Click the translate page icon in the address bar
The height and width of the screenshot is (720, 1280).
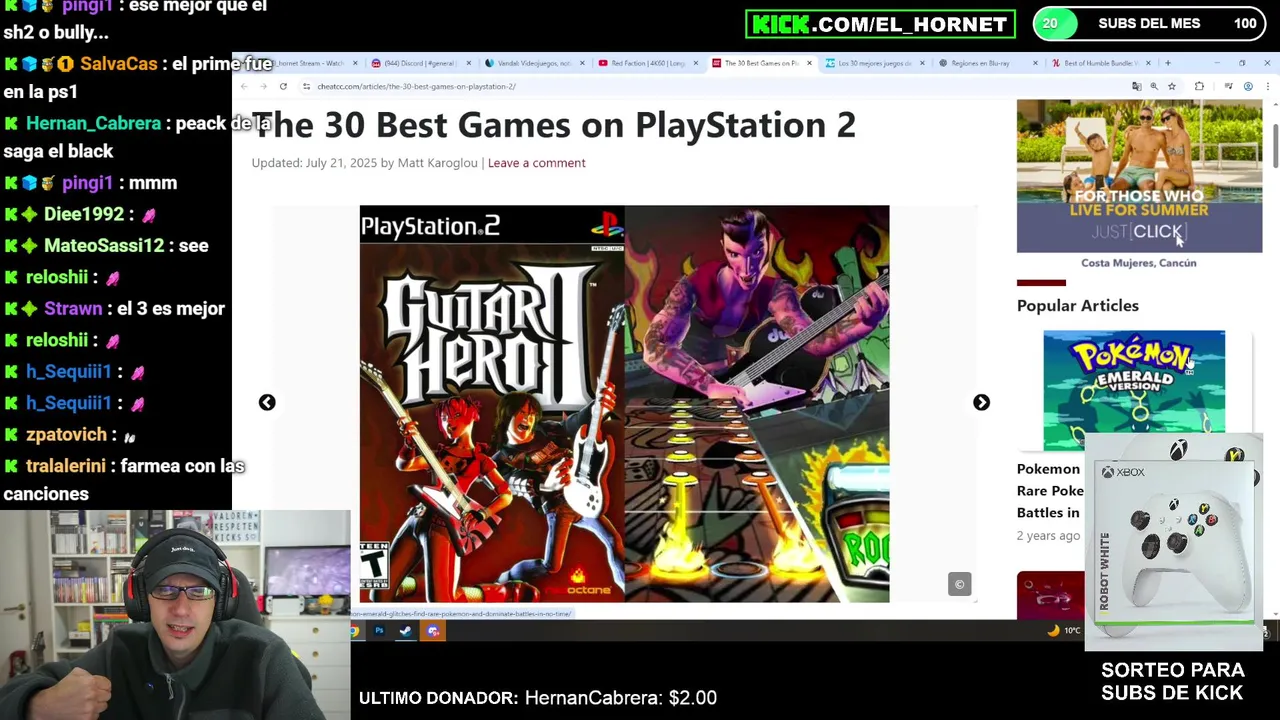[x=1136, y=87]
